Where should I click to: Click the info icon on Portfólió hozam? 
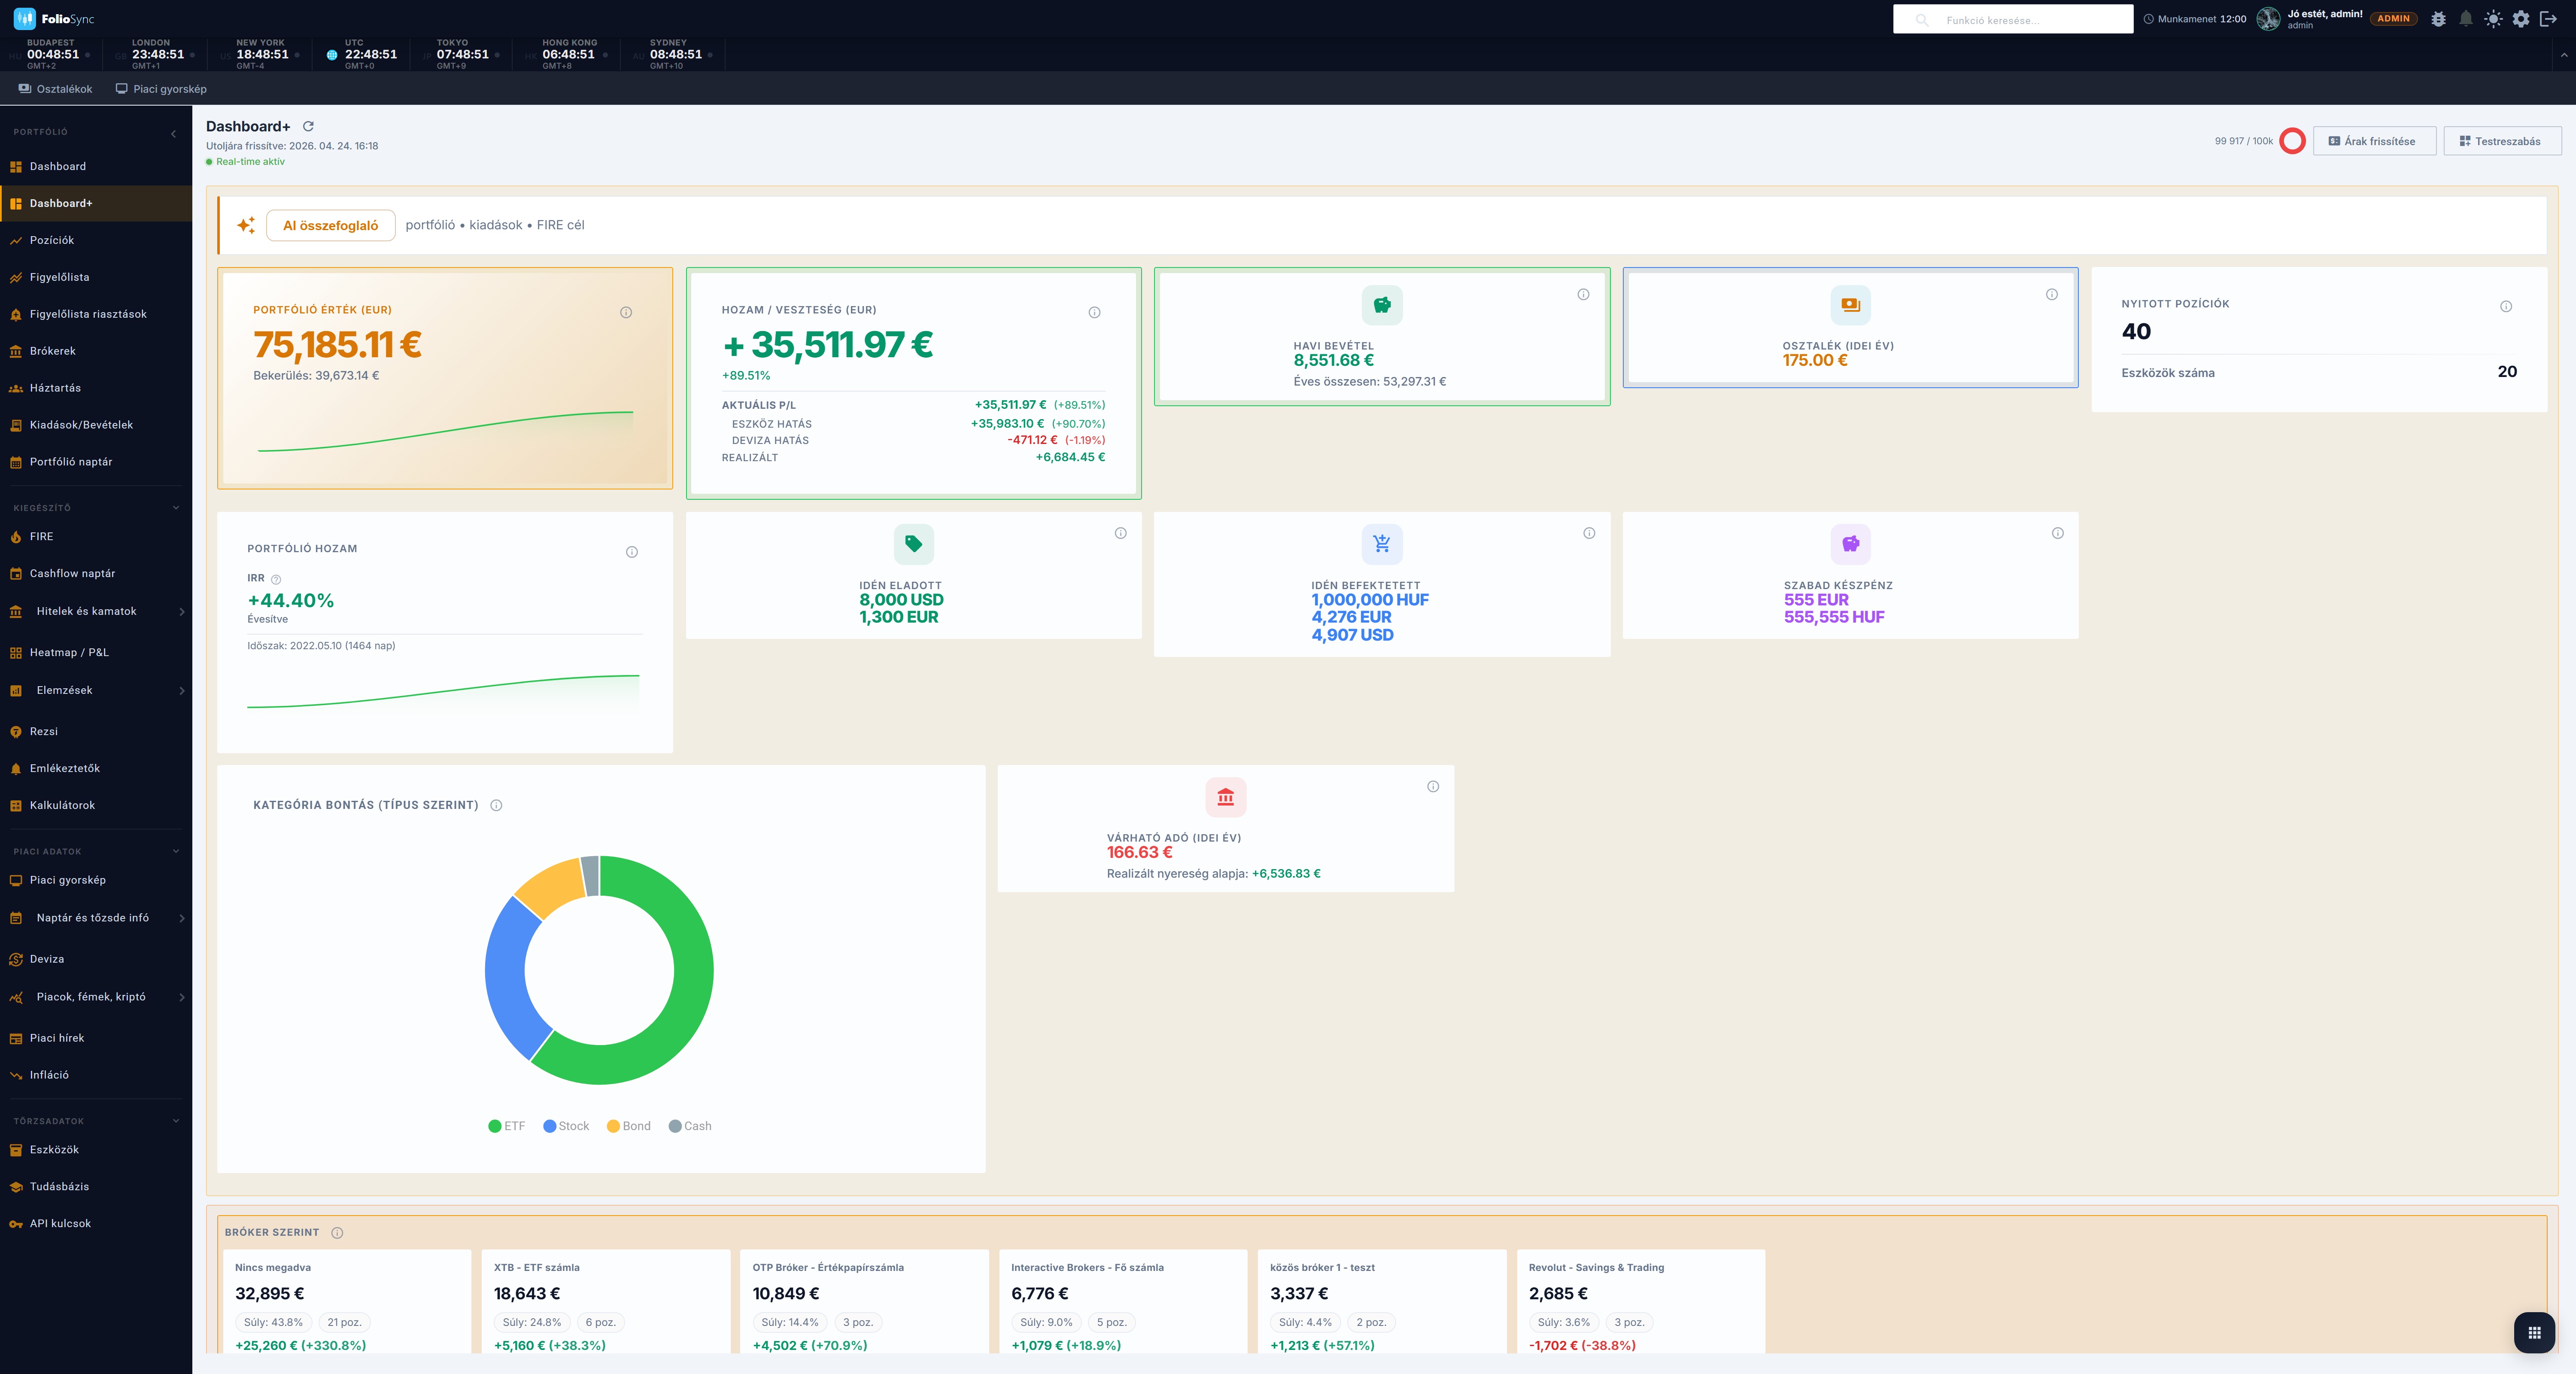point(632,552)
